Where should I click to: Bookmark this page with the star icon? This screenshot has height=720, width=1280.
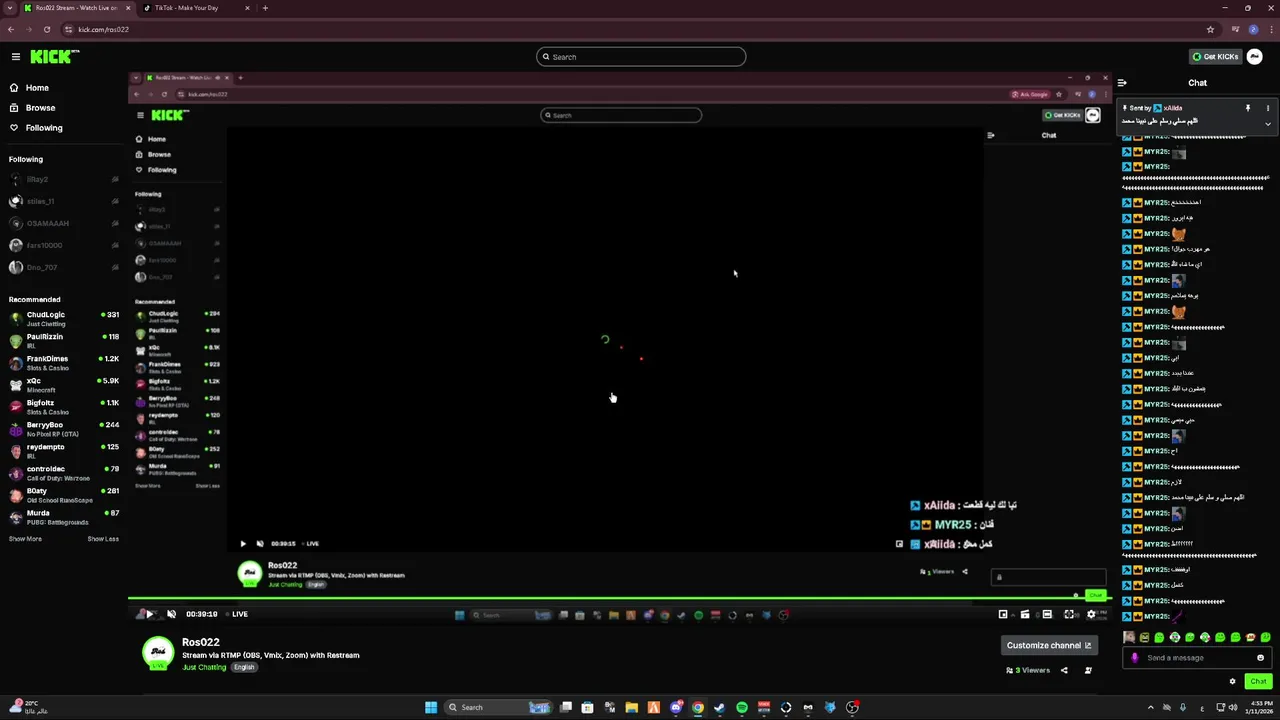(x=1210, y=30)
